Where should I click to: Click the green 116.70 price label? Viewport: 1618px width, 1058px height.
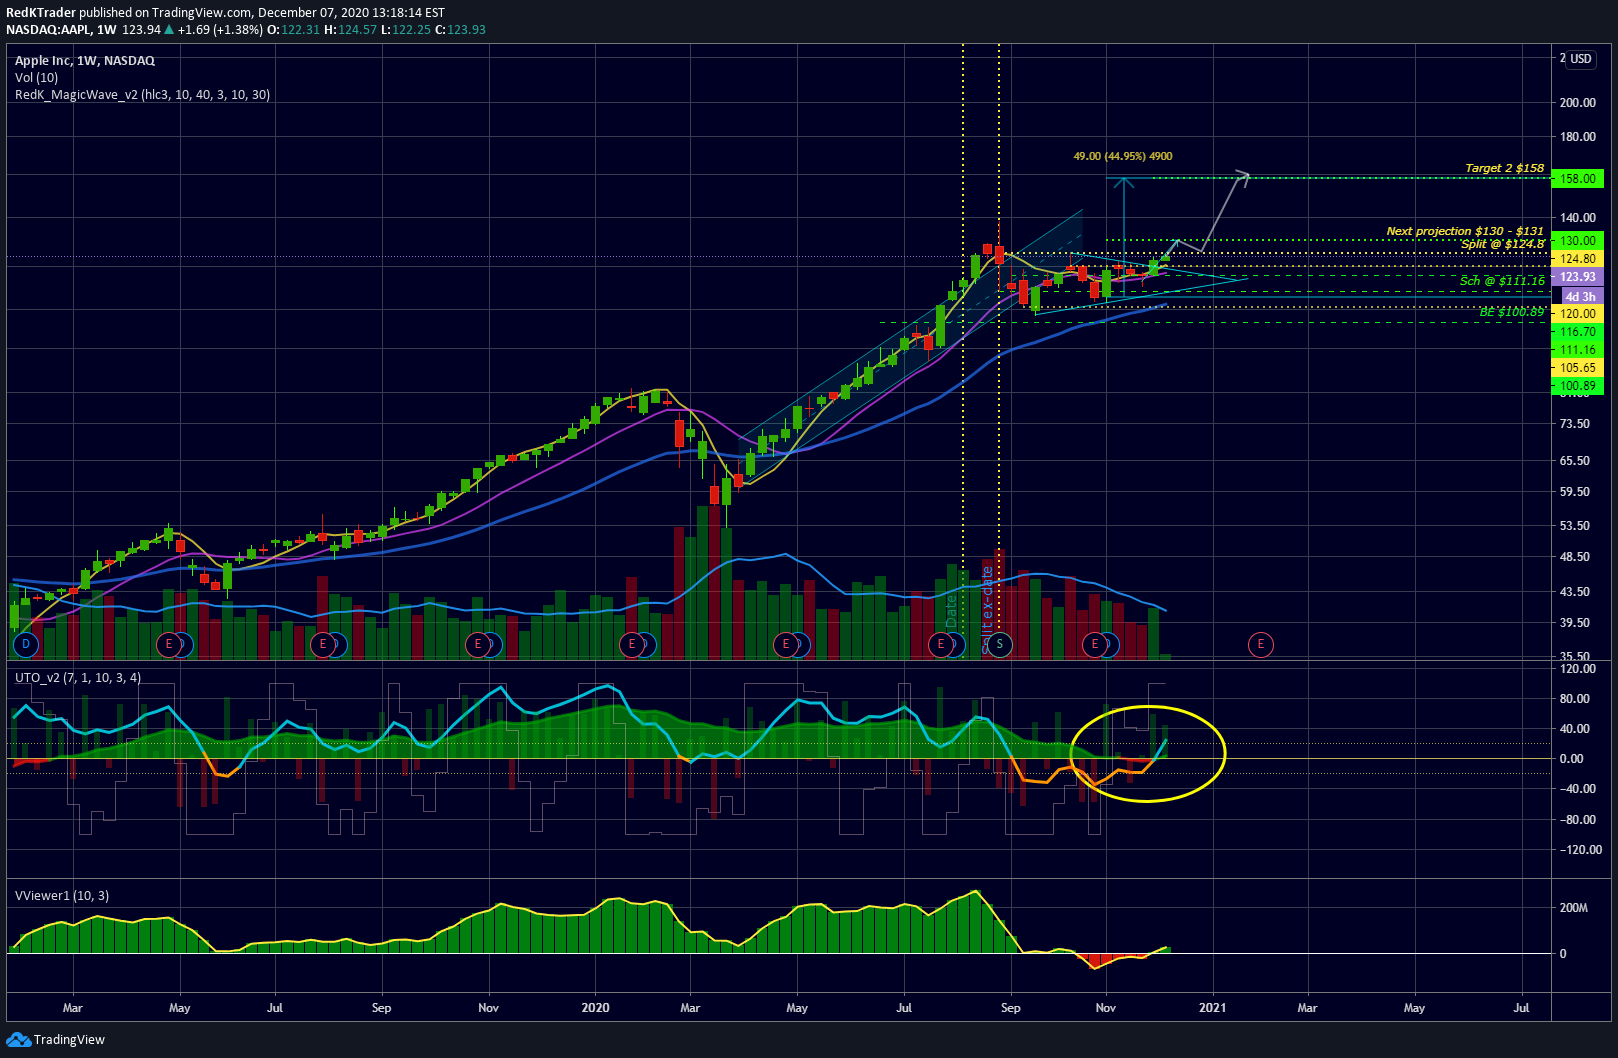pos(1577,332)
